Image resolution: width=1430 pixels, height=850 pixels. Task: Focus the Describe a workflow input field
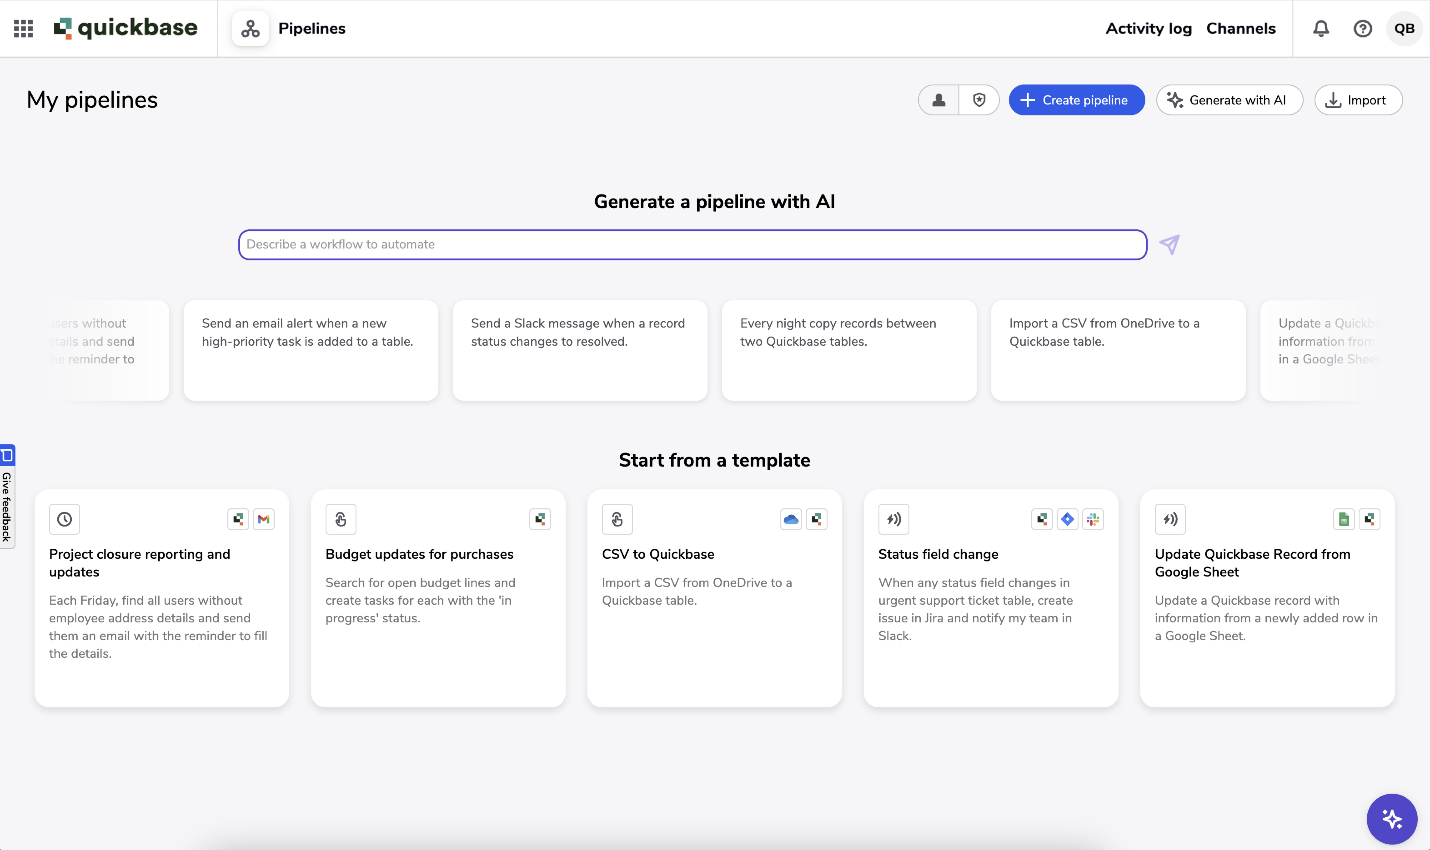(692, 245)
